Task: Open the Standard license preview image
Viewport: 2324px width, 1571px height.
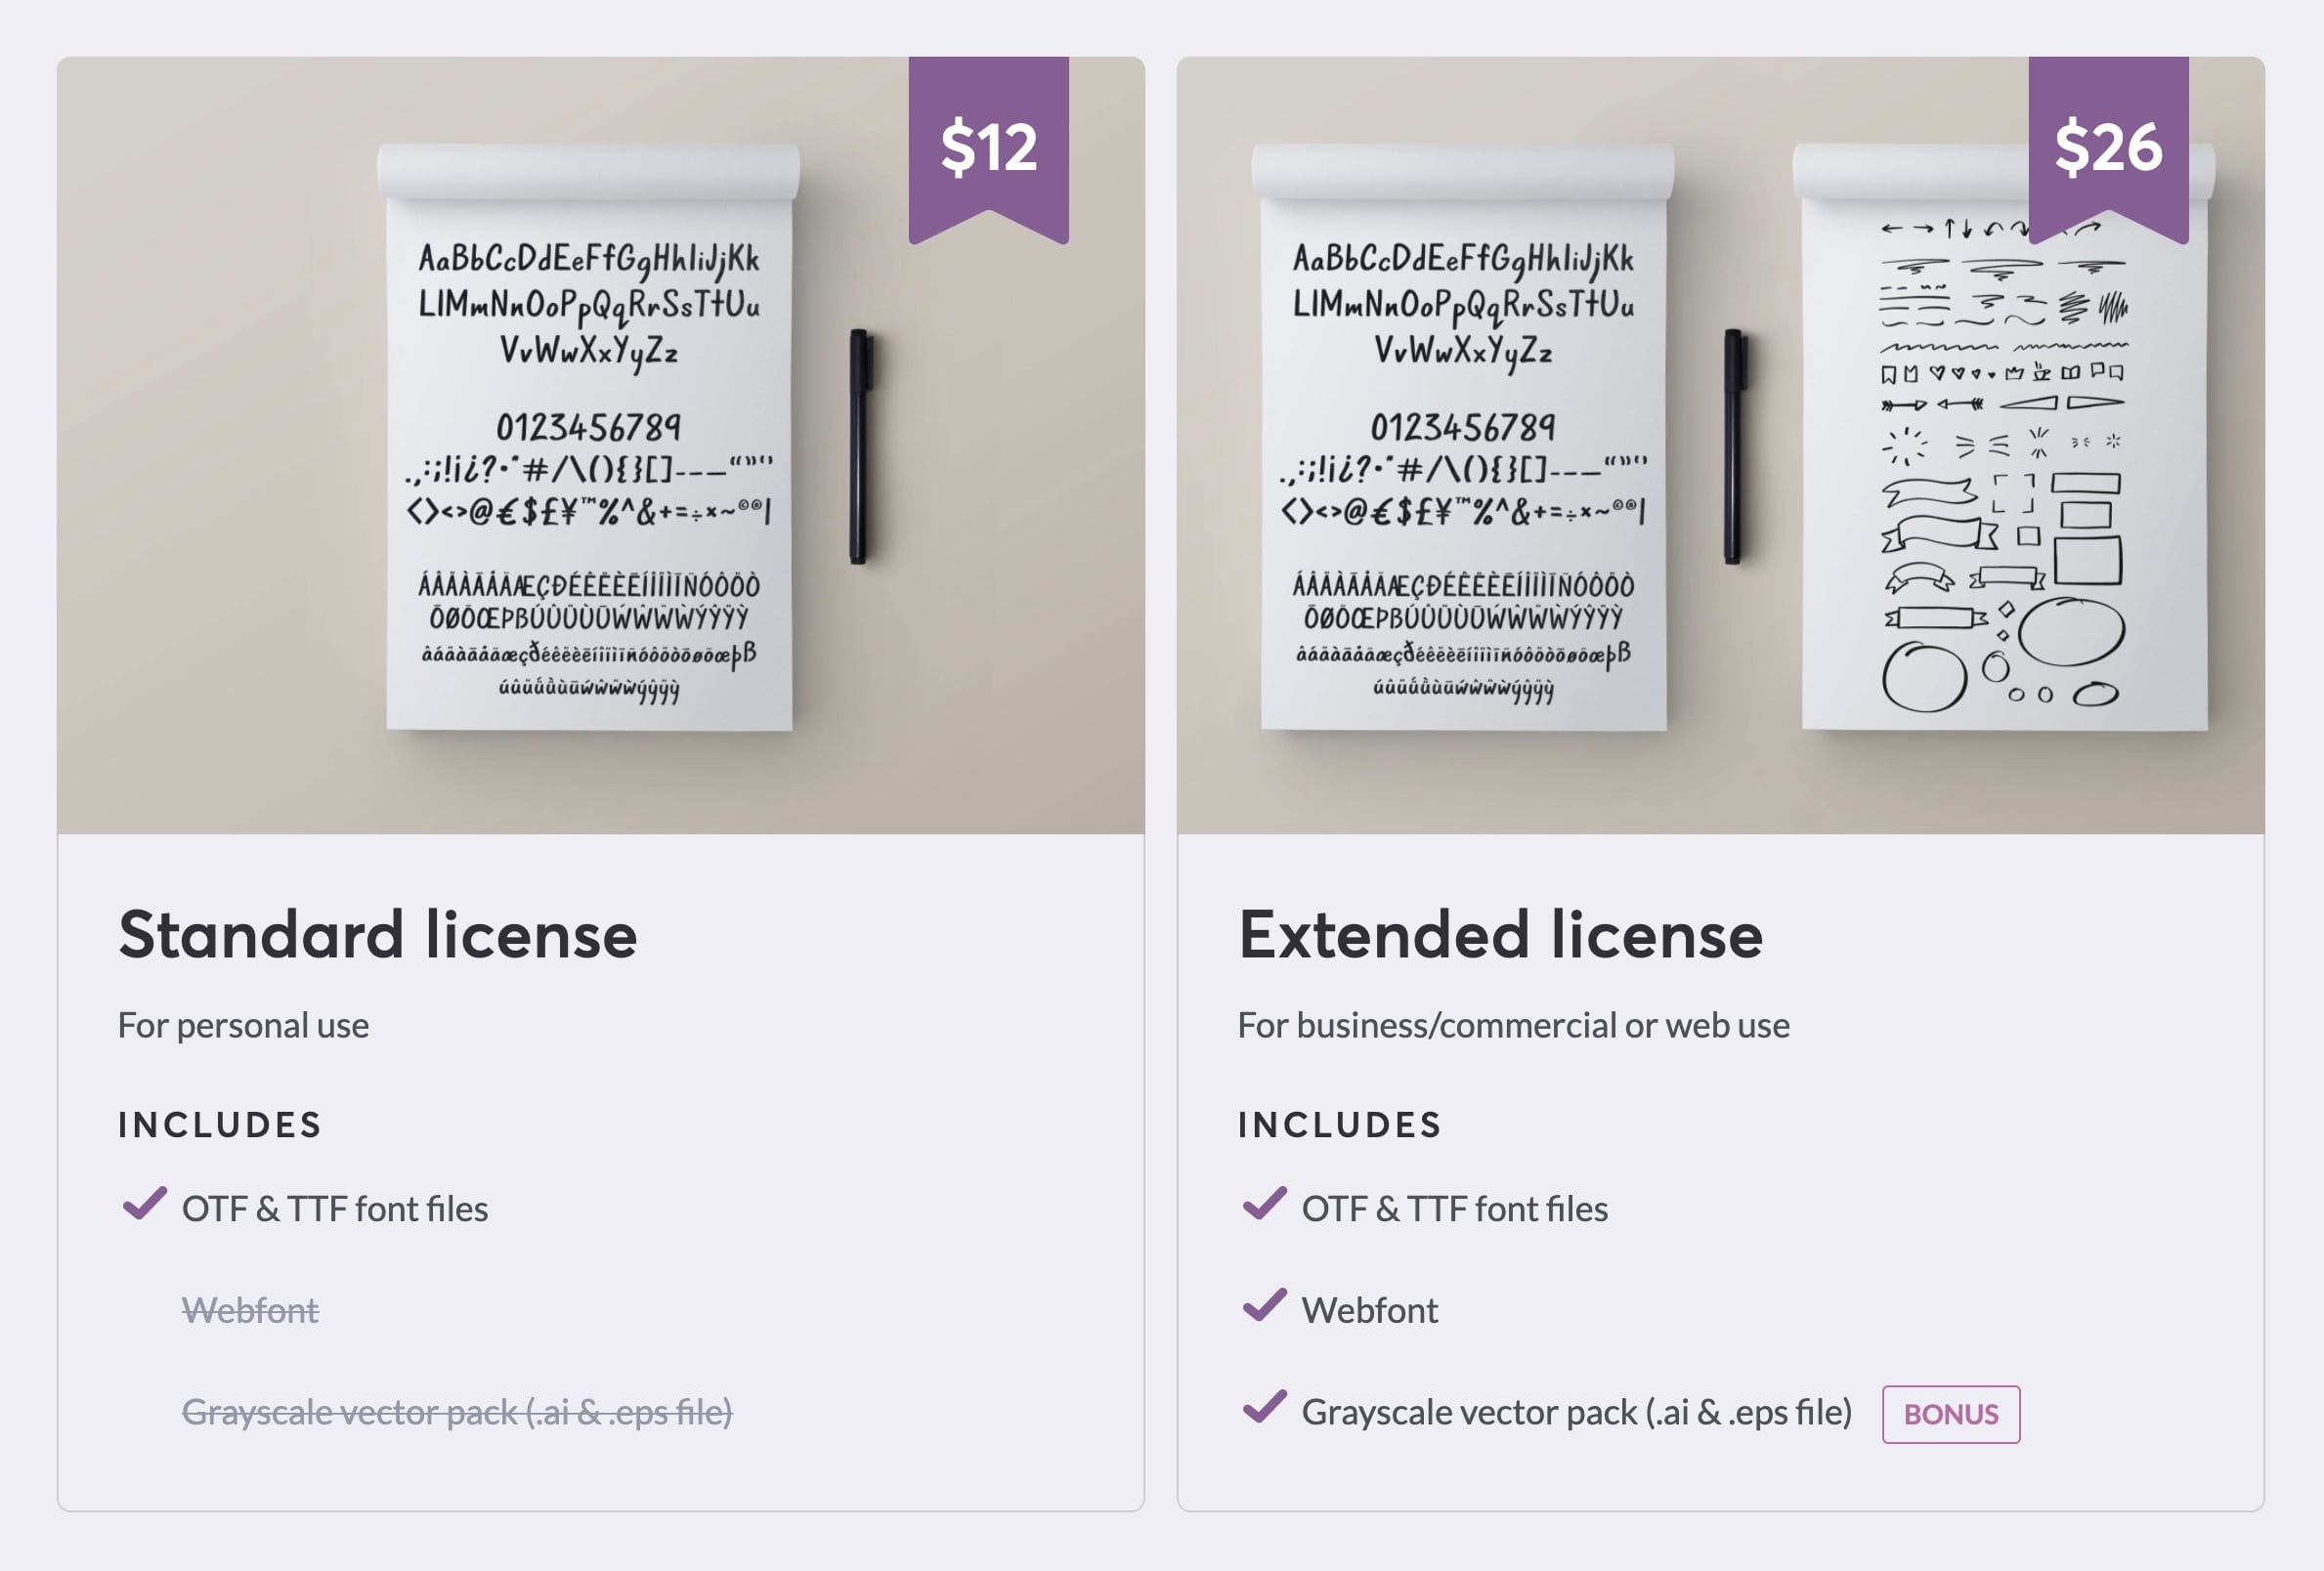Action: (601, 446)
